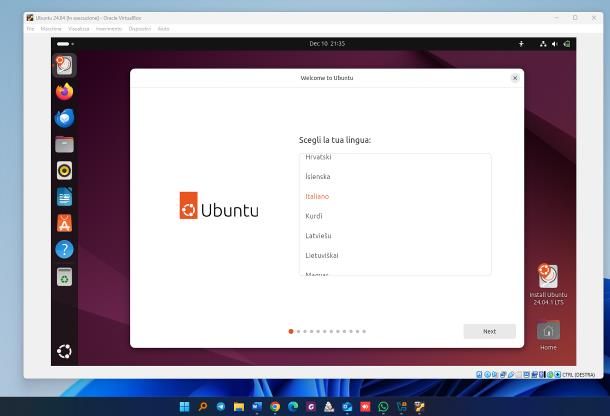Click the power icon in Ubuntu top bar
This screenshot has width=610, height=416.
click(567, 44)
